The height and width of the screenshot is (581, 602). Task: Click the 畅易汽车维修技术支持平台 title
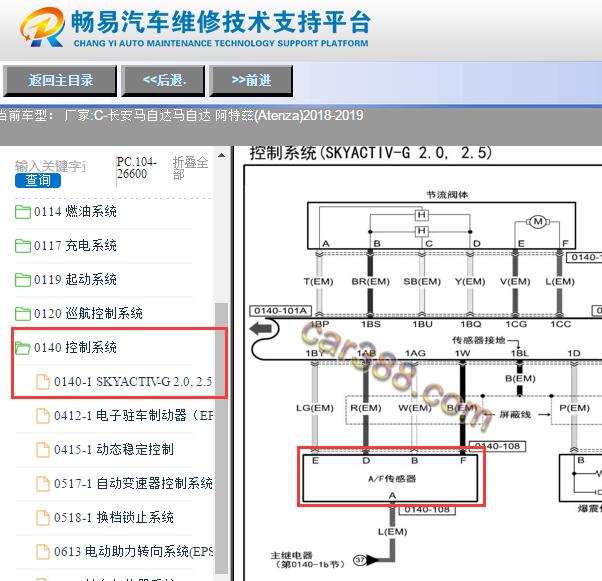(x=221, y=22)
